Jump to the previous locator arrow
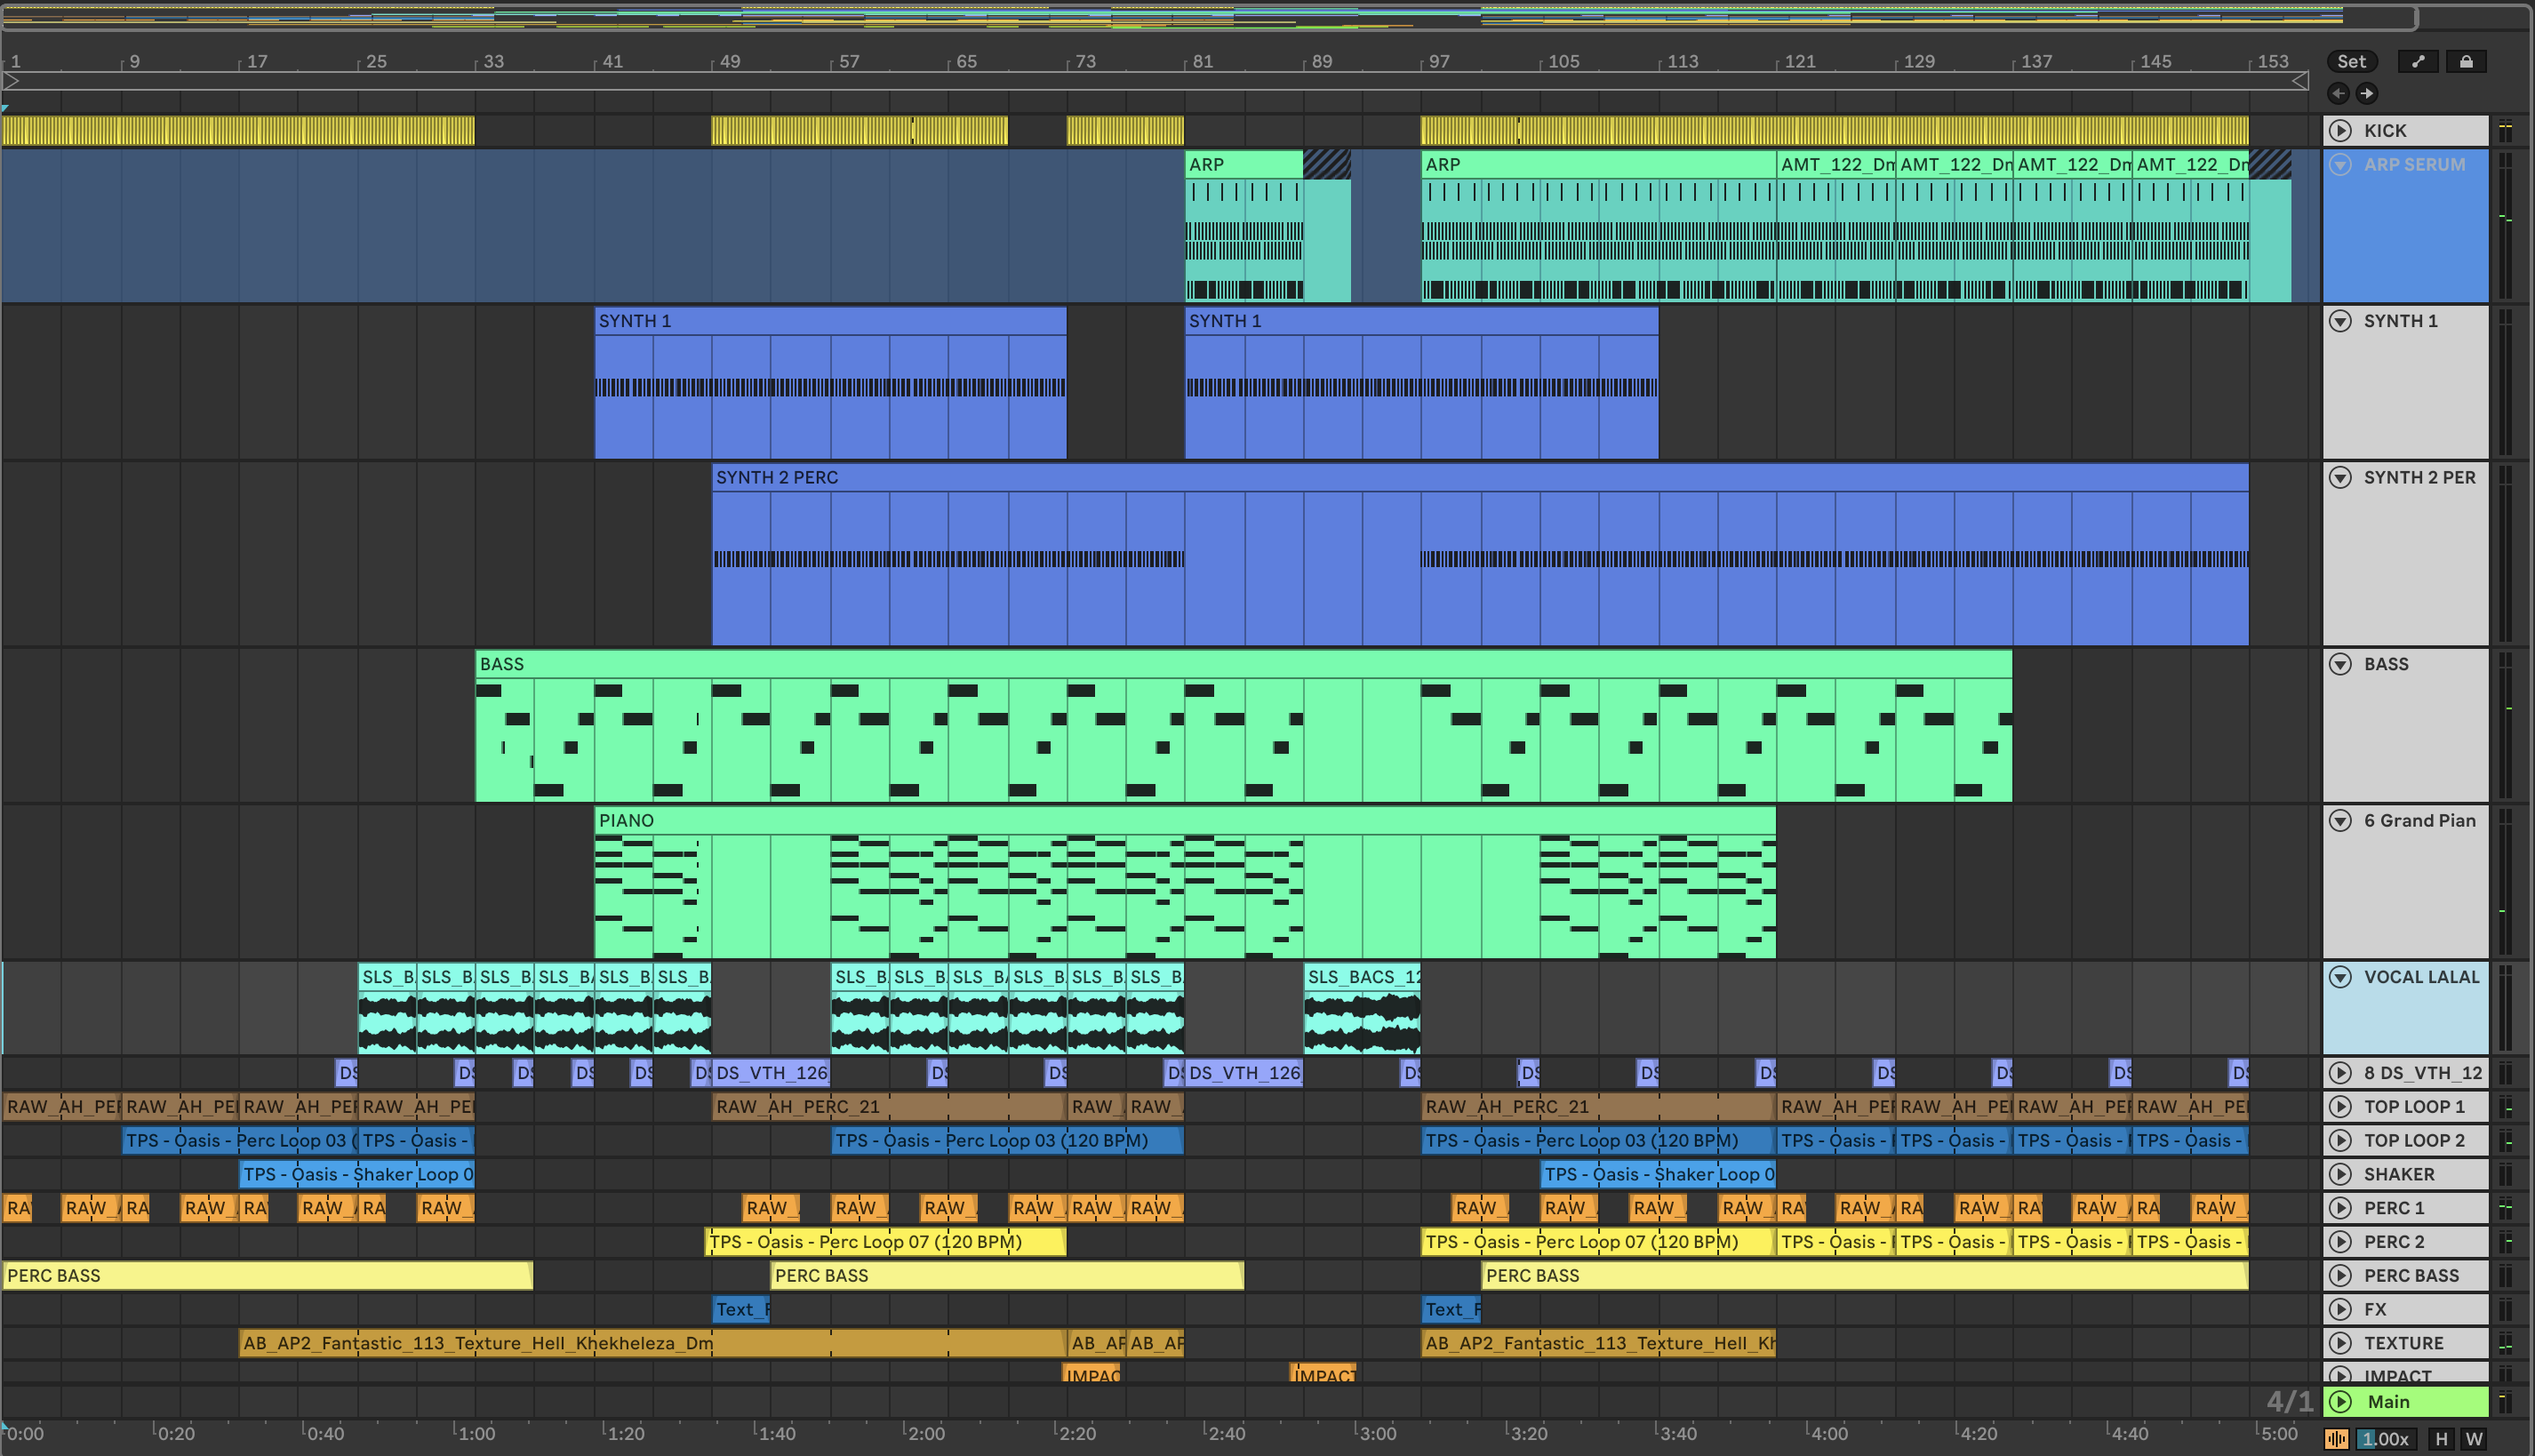Image resolution: width=2535 pixels, height=1456 pixels. [2338, 94]
